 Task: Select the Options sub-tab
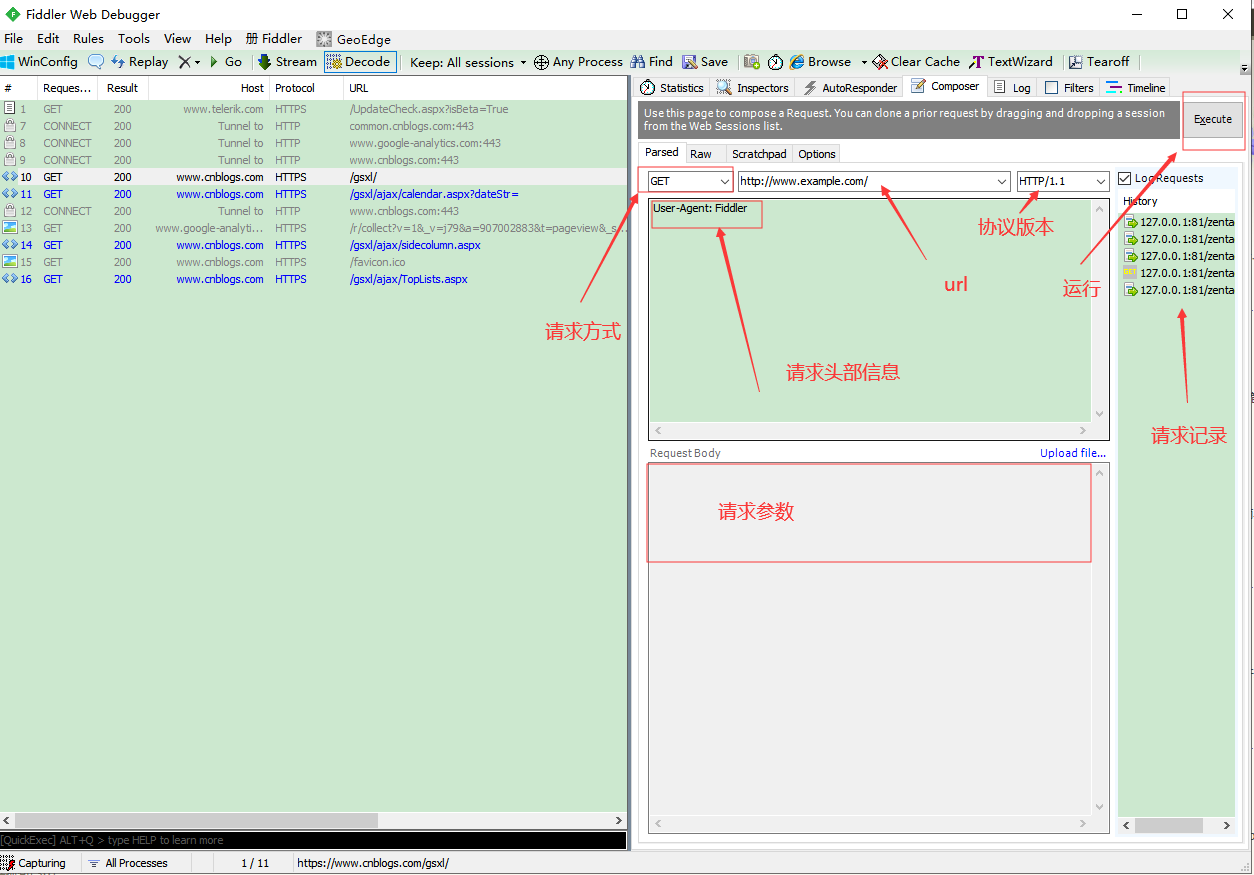(817, 153)
